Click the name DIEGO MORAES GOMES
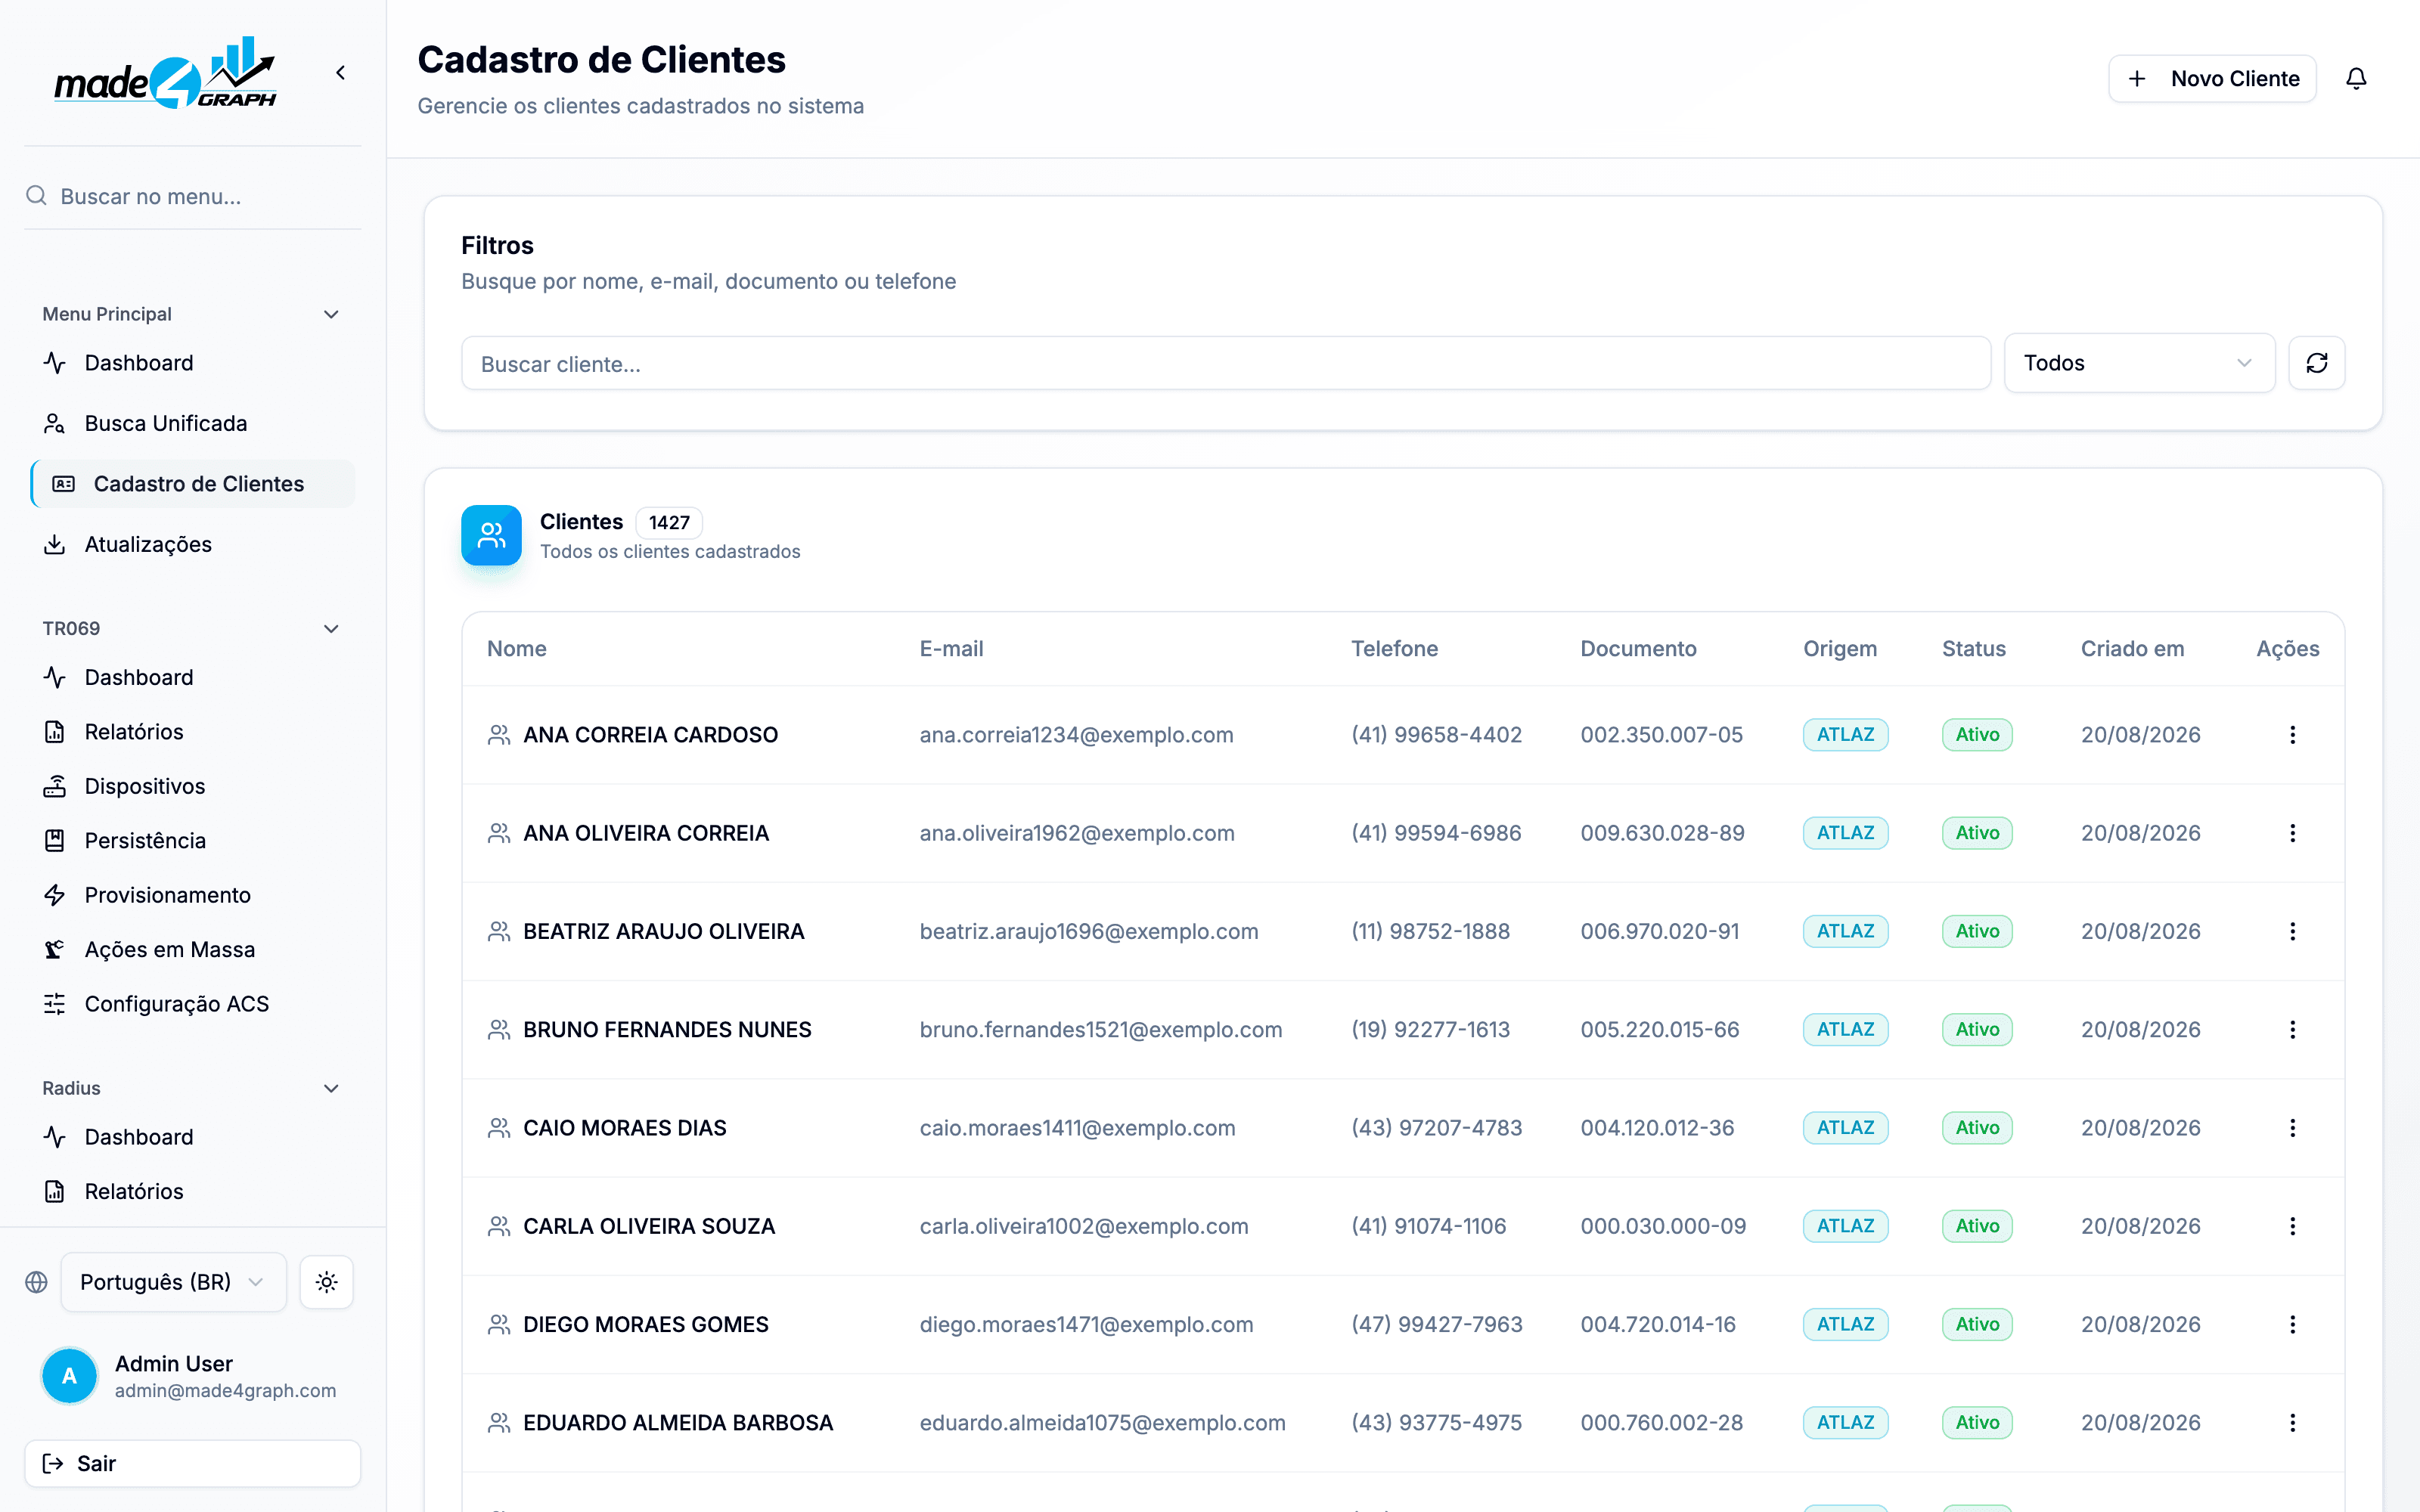This screenshot has width=2420, height=1512. (646, 1324)
